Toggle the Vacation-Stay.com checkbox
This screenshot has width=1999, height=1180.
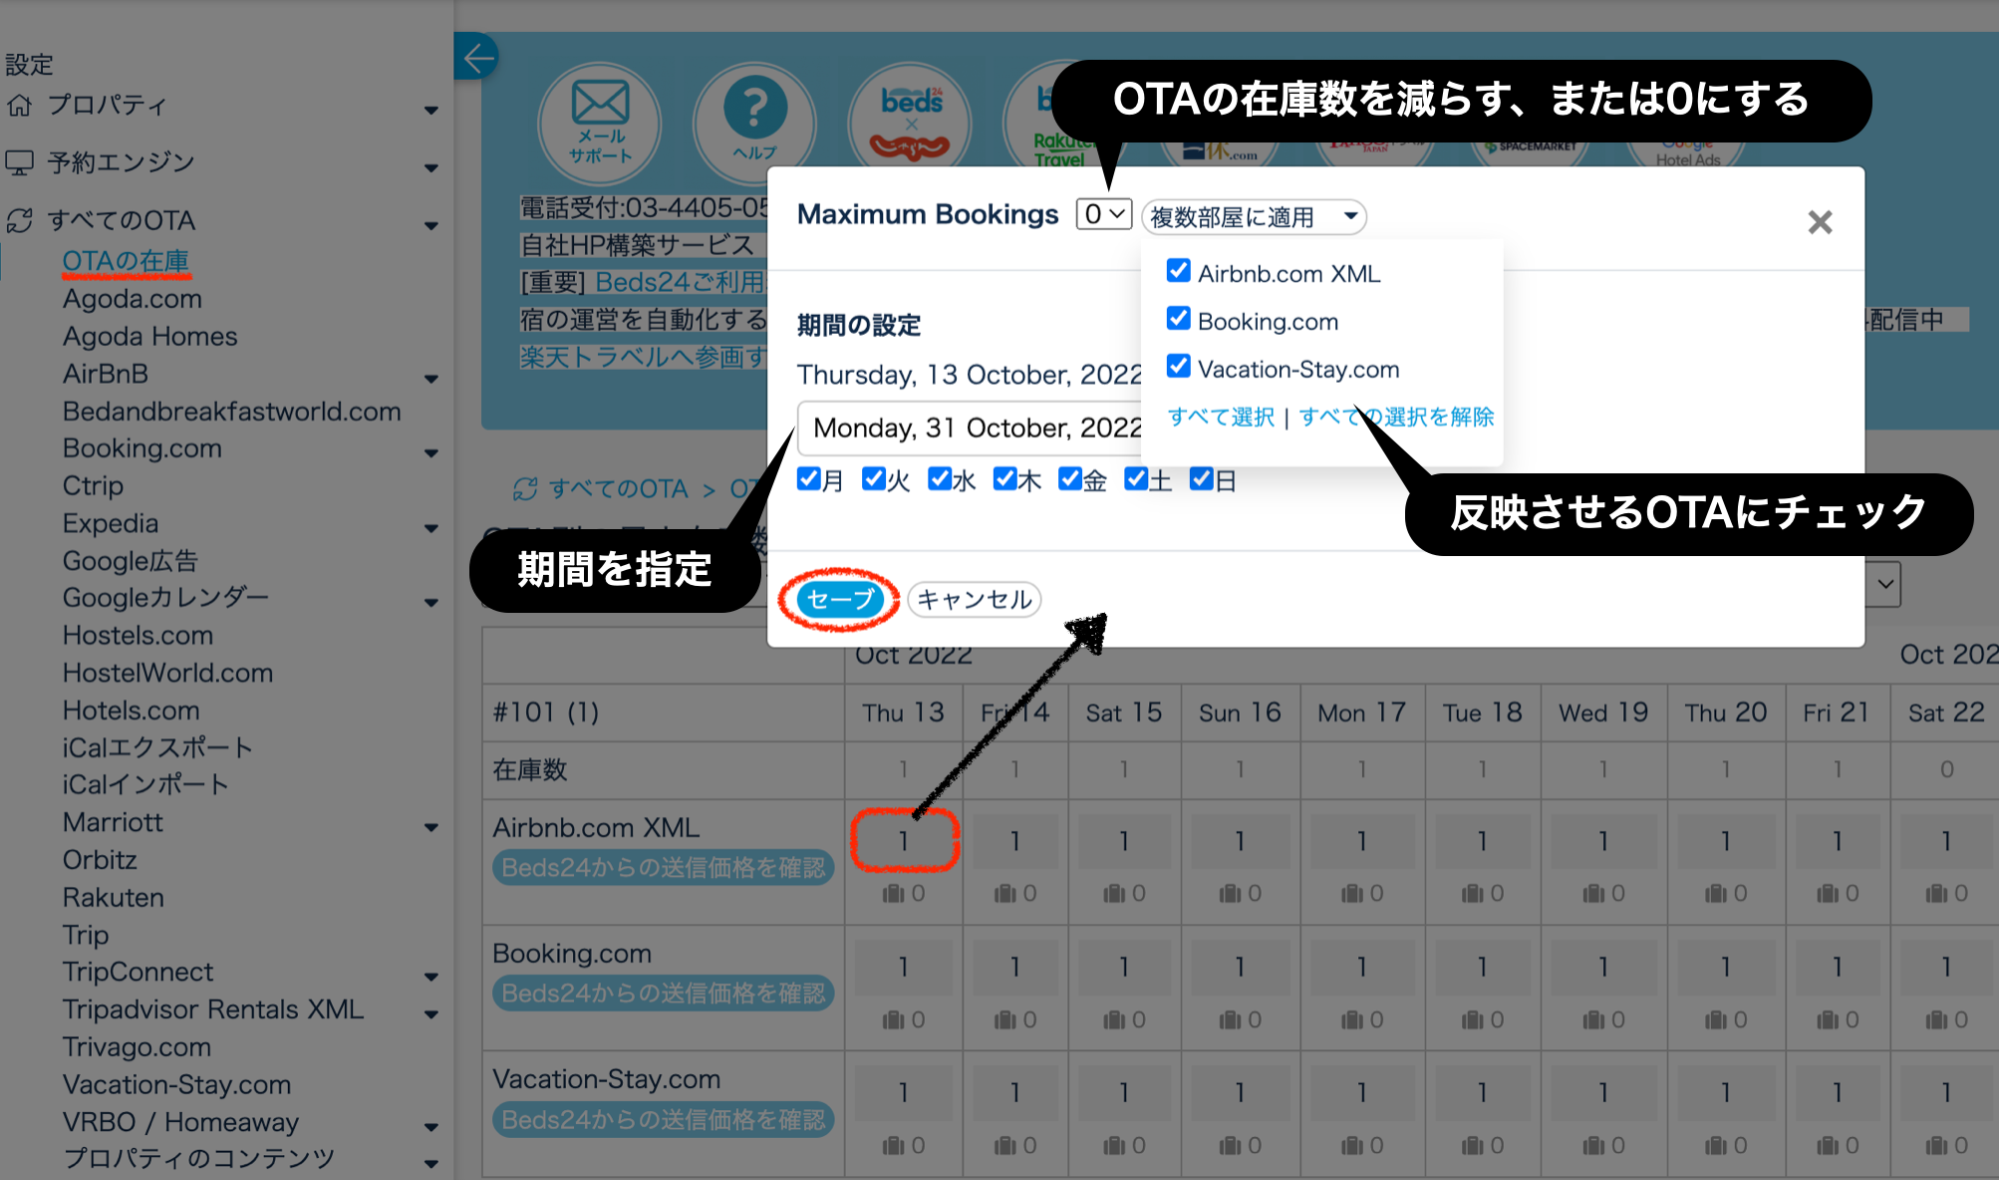pyautogui.click(x=1177, y=366)
